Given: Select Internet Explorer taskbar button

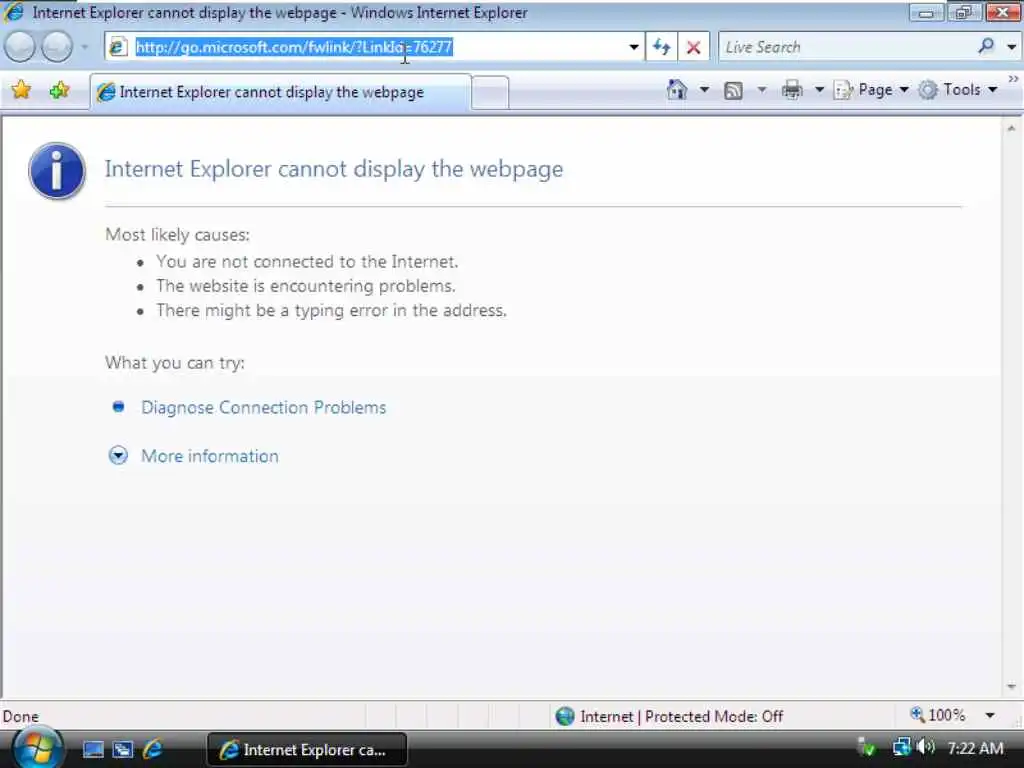Looking at the screenshot, I should pyautogui.click(x=306, y=750).
